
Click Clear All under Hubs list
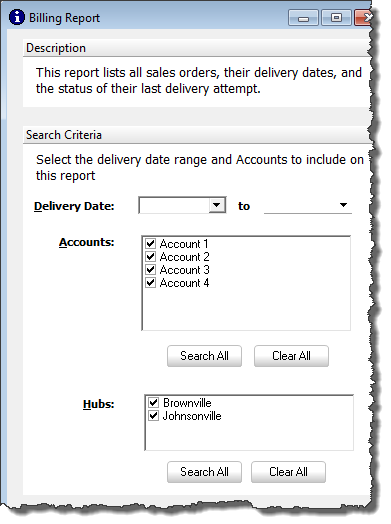[x=288, y=472]
